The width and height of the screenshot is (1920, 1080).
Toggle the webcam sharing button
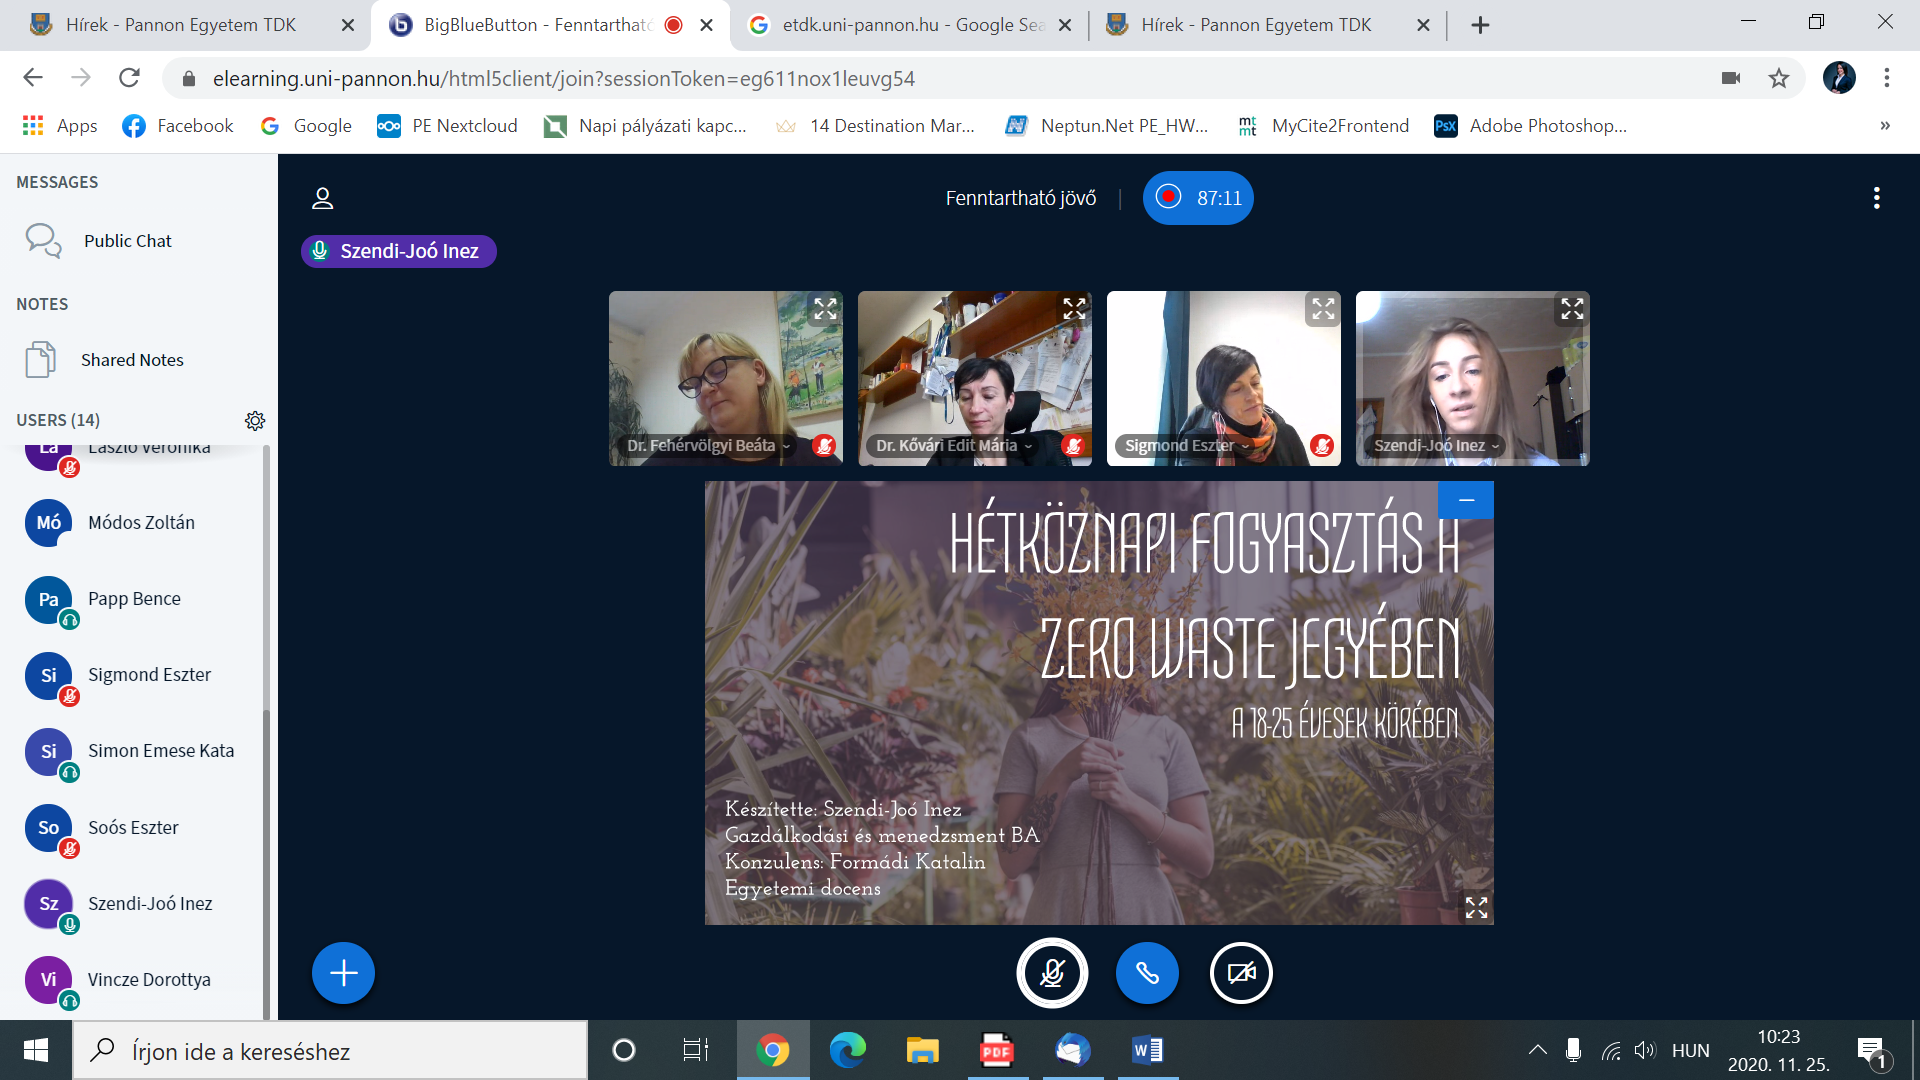click(1241, 973)
